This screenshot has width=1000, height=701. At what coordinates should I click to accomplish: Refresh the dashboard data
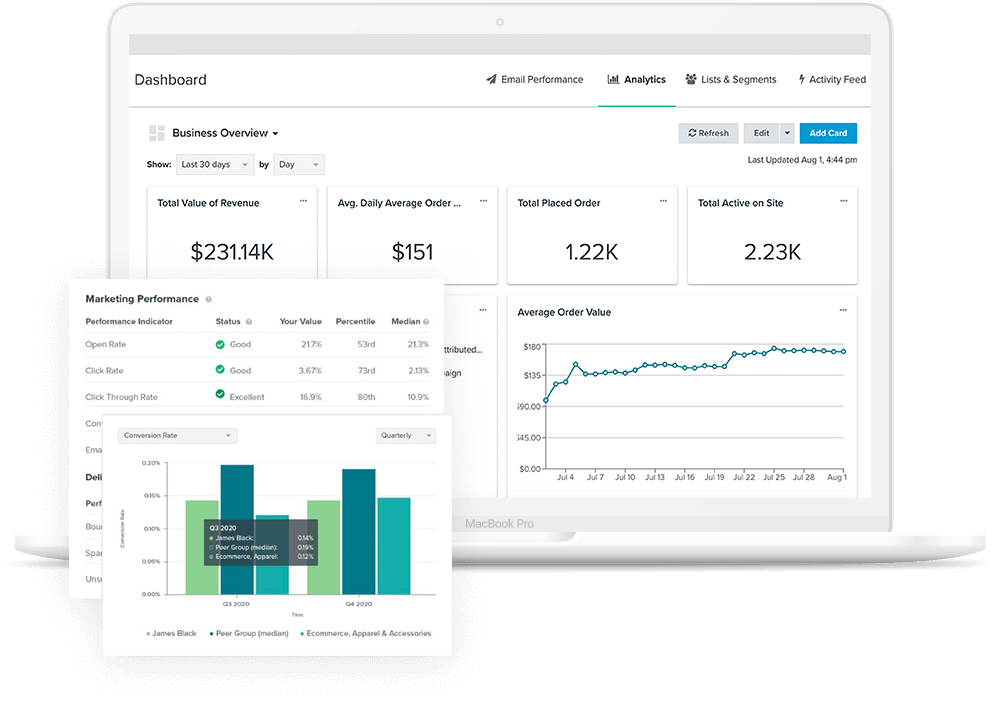[708, 133]
